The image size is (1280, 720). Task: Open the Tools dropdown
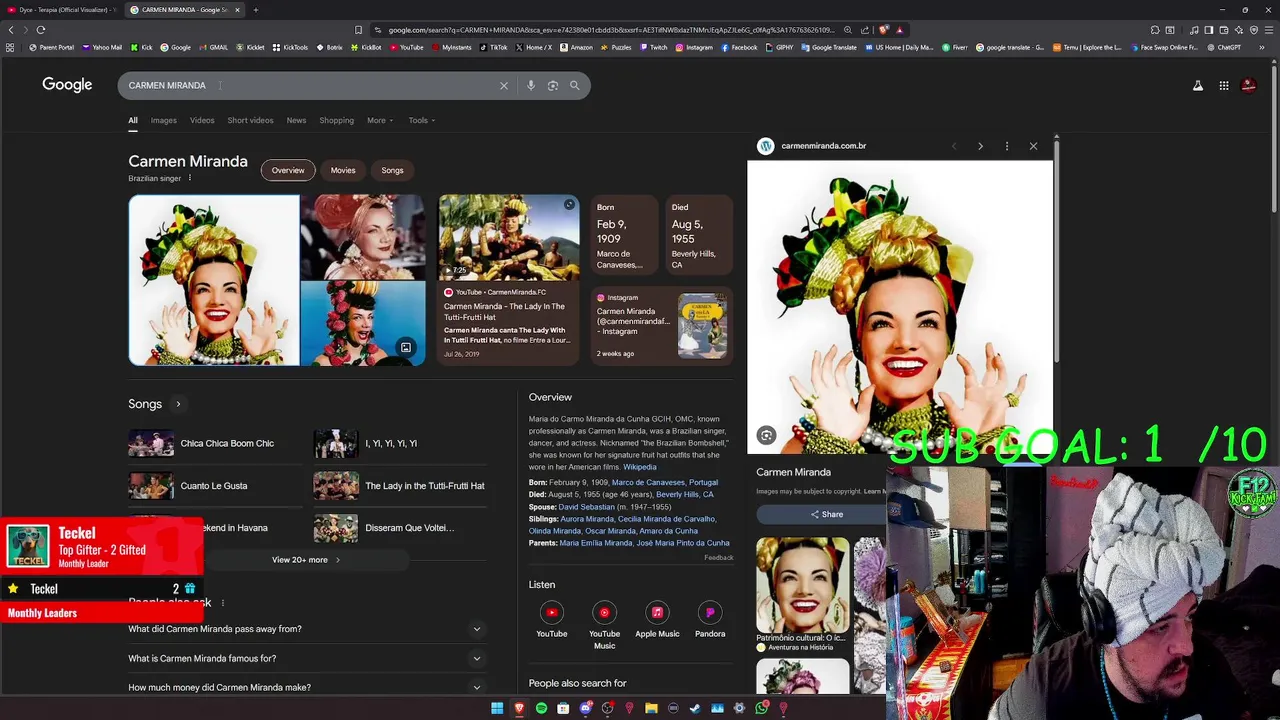click(x=422, y=120)
